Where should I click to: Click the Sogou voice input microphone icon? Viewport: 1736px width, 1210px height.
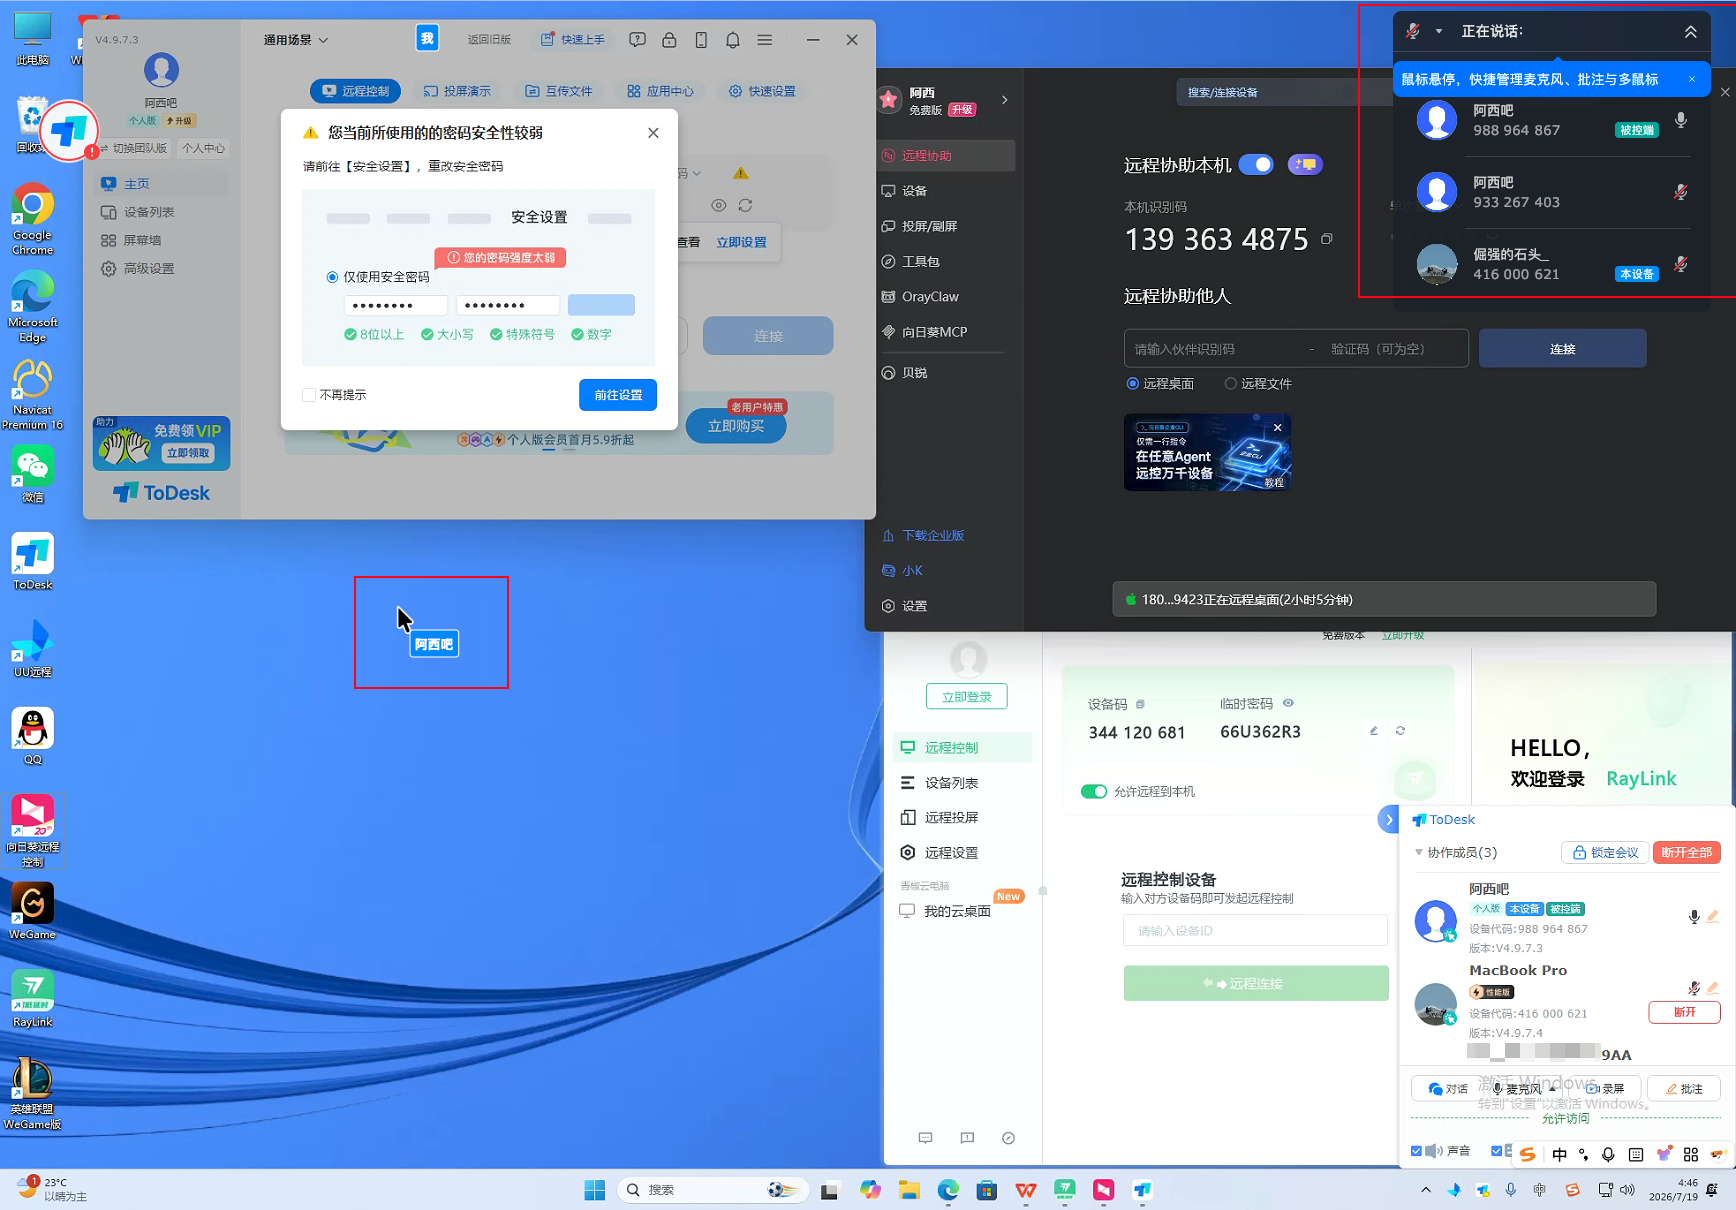(1608, 1154)
